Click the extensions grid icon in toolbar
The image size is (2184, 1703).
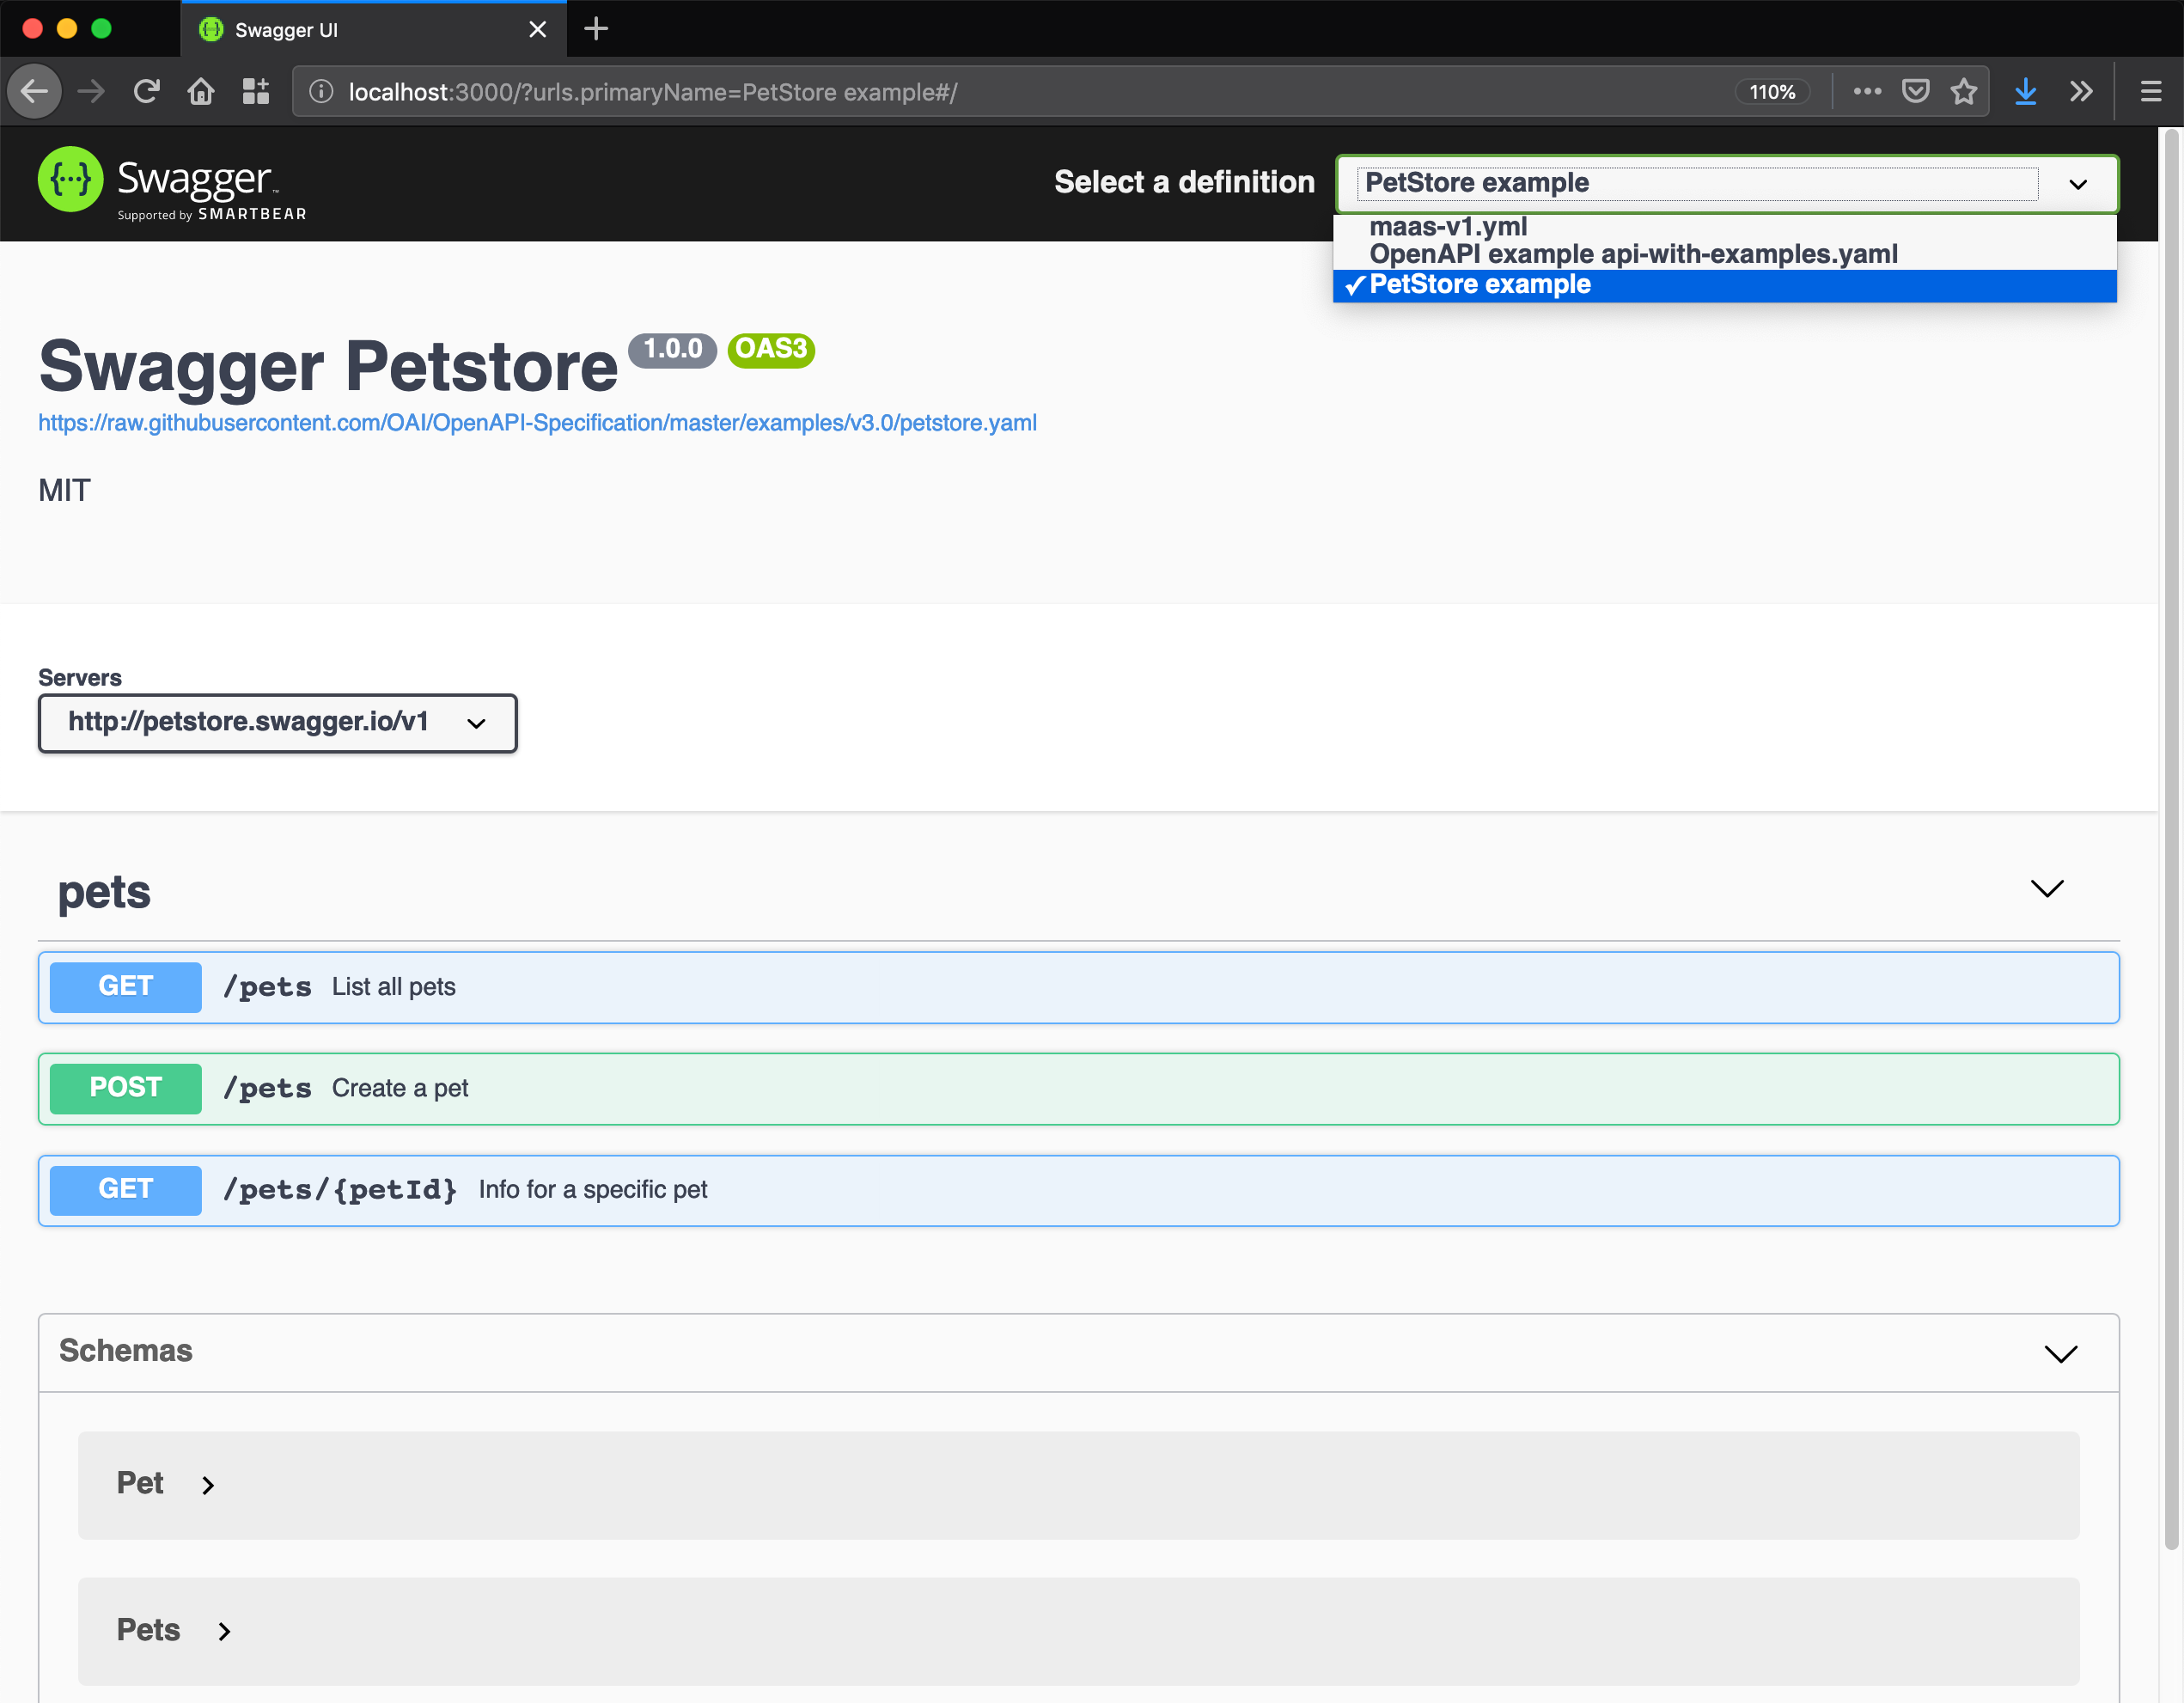[256, 92]
